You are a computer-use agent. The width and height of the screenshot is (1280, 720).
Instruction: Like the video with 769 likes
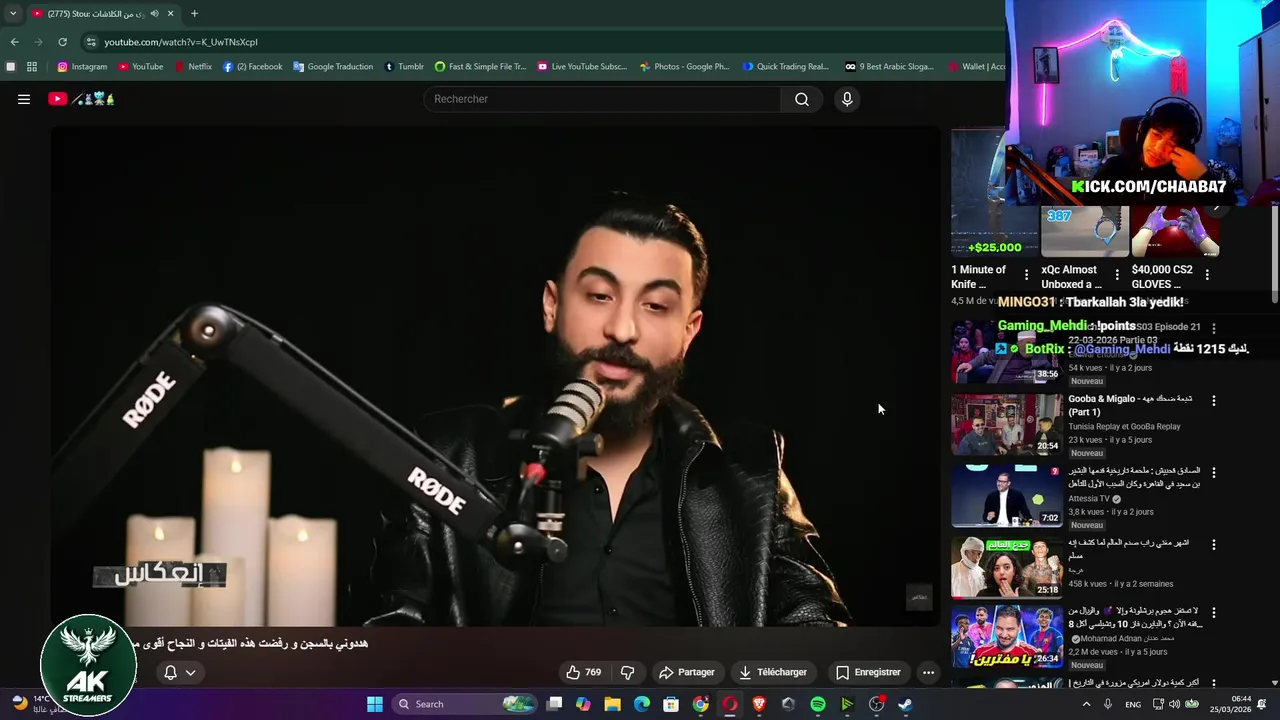pos(583,672)
